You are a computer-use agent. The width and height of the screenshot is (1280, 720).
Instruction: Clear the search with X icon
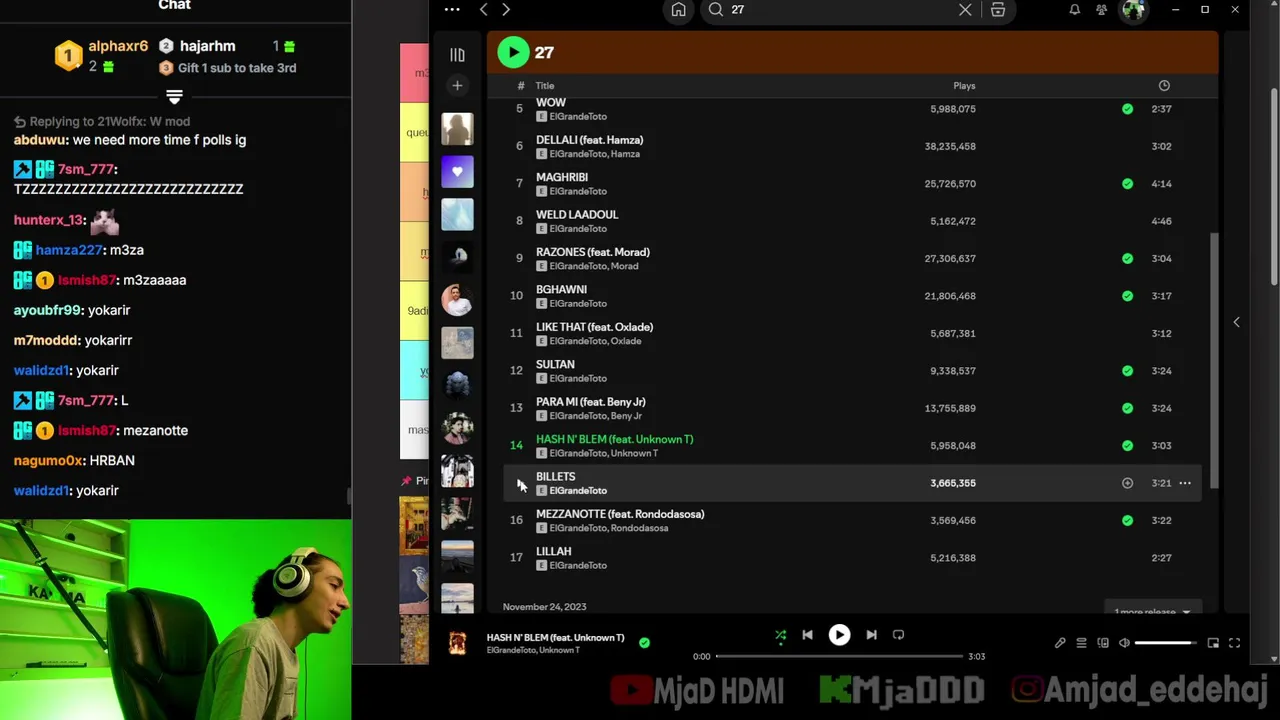pyautogui.click(x=965, y=10)
